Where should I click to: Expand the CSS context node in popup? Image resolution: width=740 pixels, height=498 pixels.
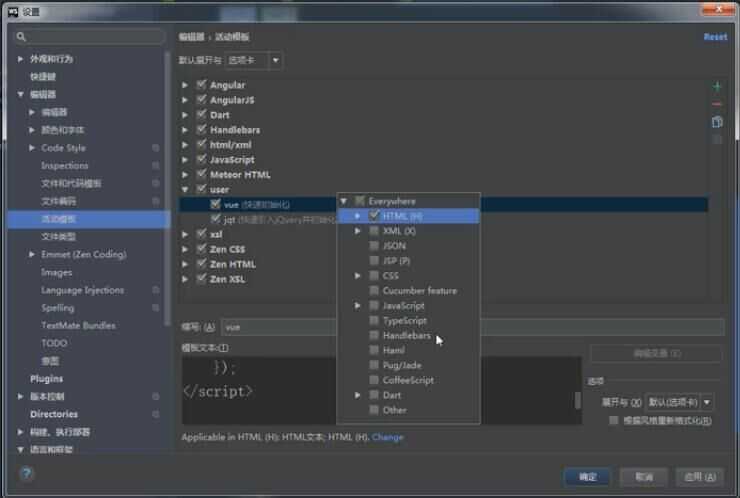pos(357,276)
